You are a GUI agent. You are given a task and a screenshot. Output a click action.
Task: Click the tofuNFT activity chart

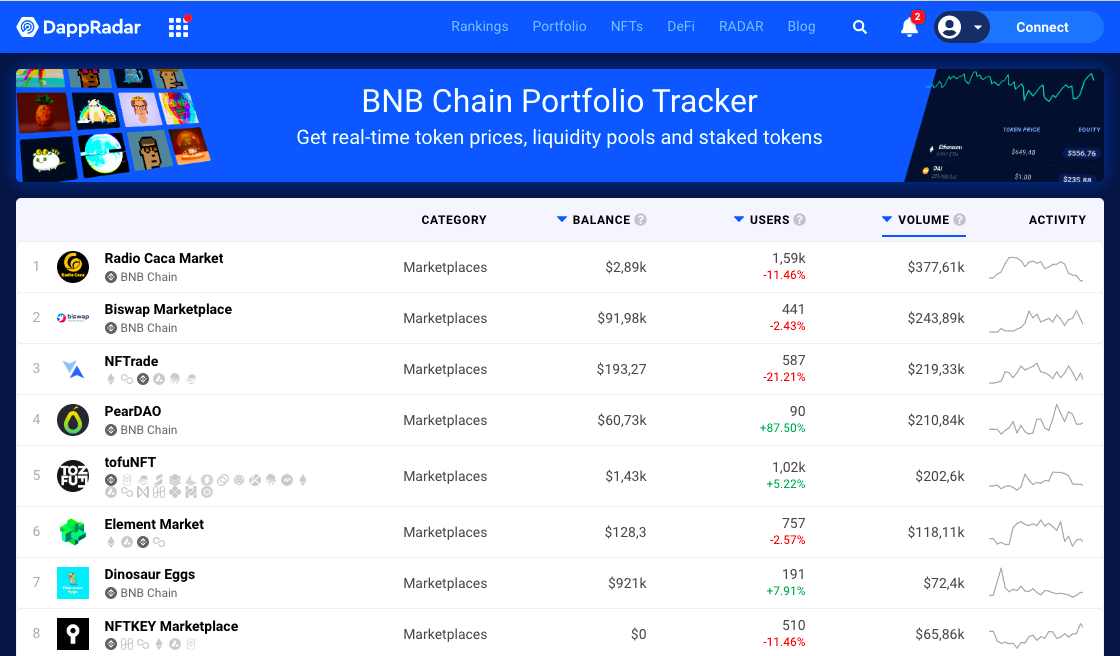(x=1036, y=480)
